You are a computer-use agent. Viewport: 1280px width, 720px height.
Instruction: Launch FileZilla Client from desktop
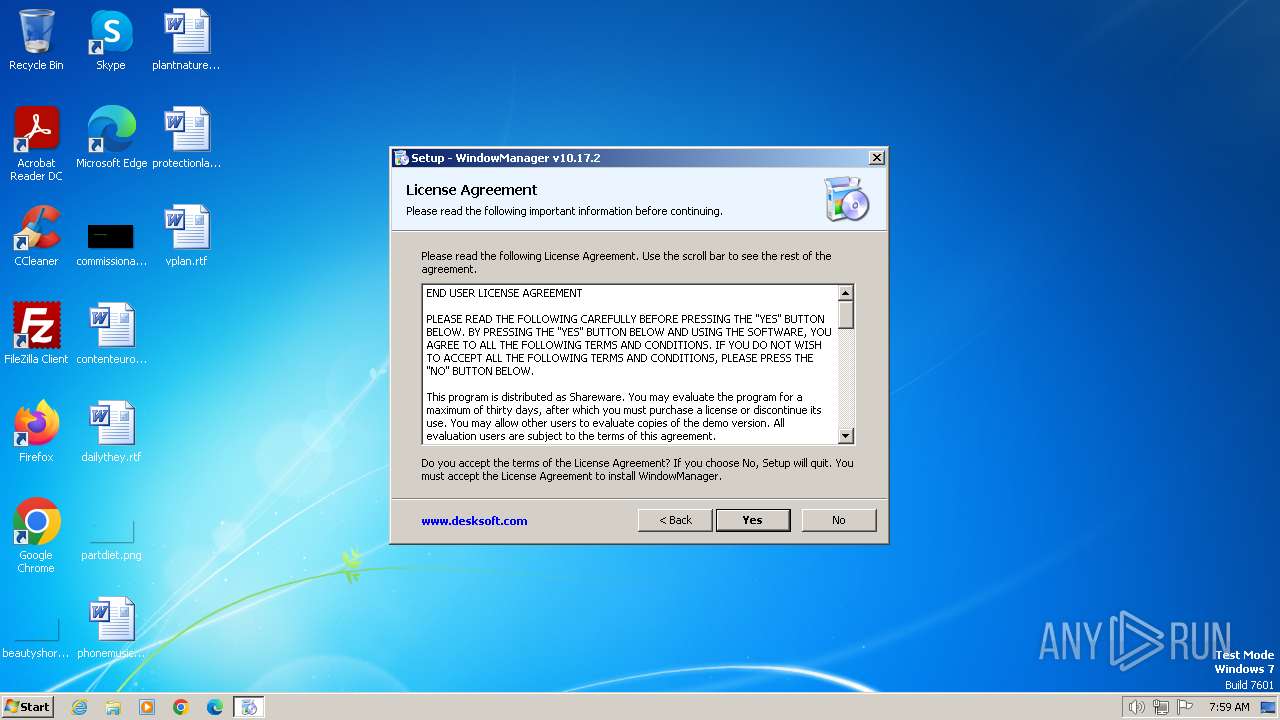click(36, 334)
